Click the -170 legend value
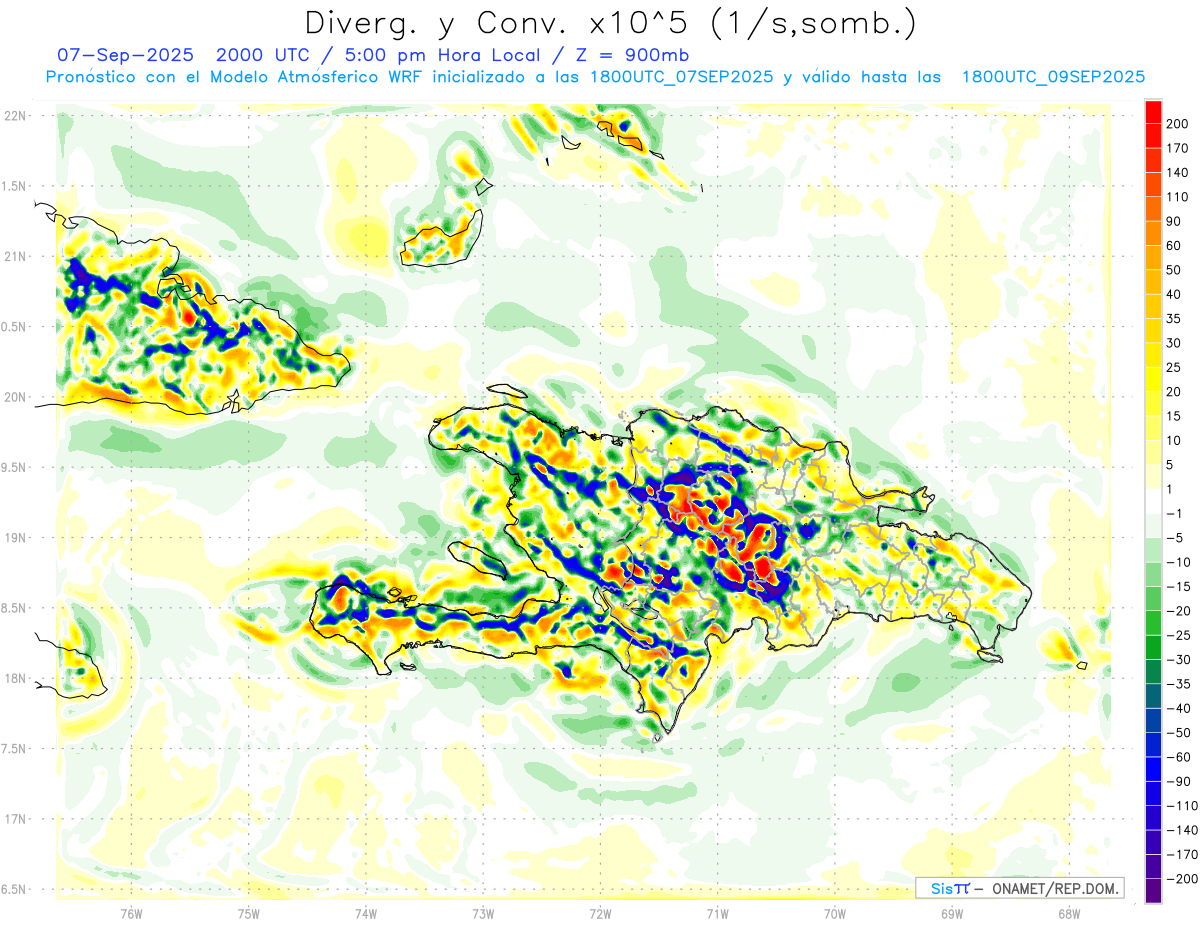 1182,854
